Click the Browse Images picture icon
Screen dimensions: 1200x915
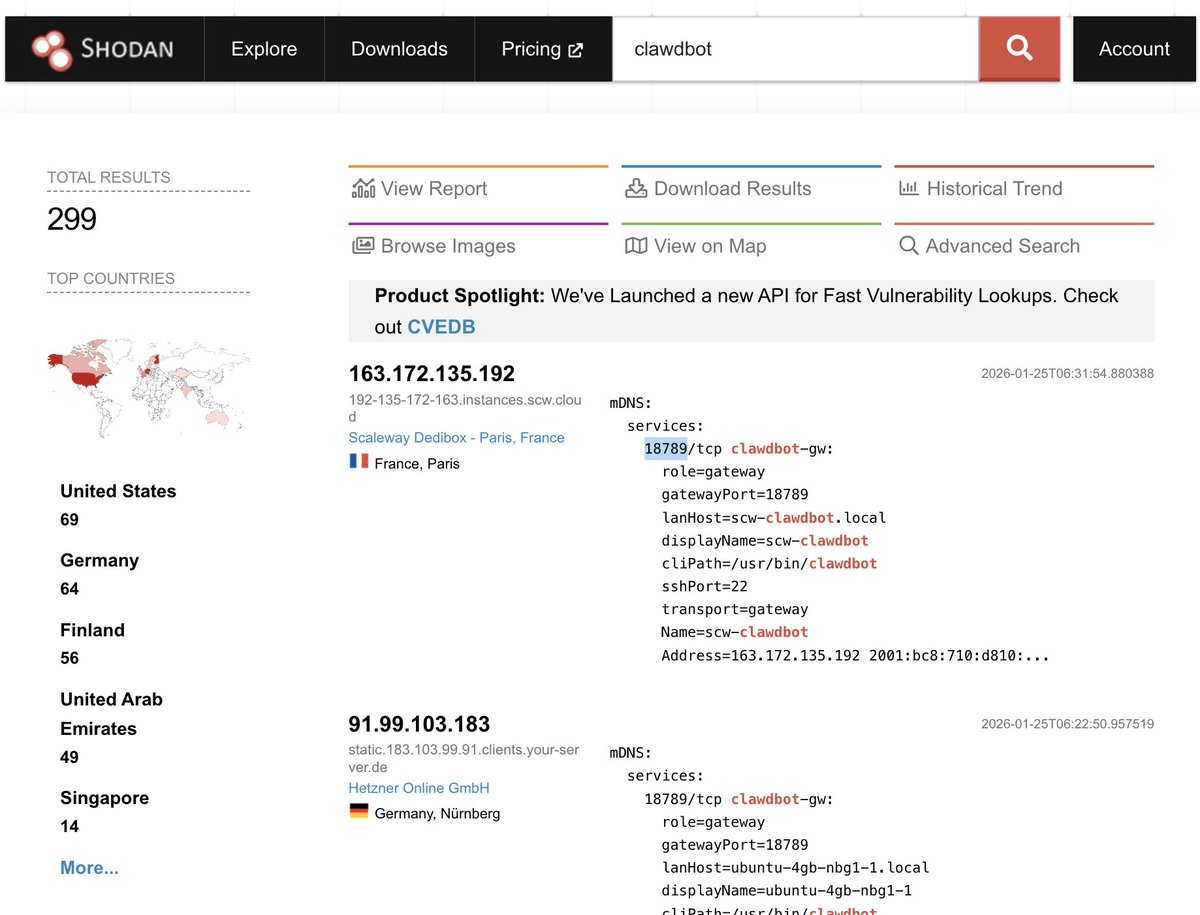point(363,246)
